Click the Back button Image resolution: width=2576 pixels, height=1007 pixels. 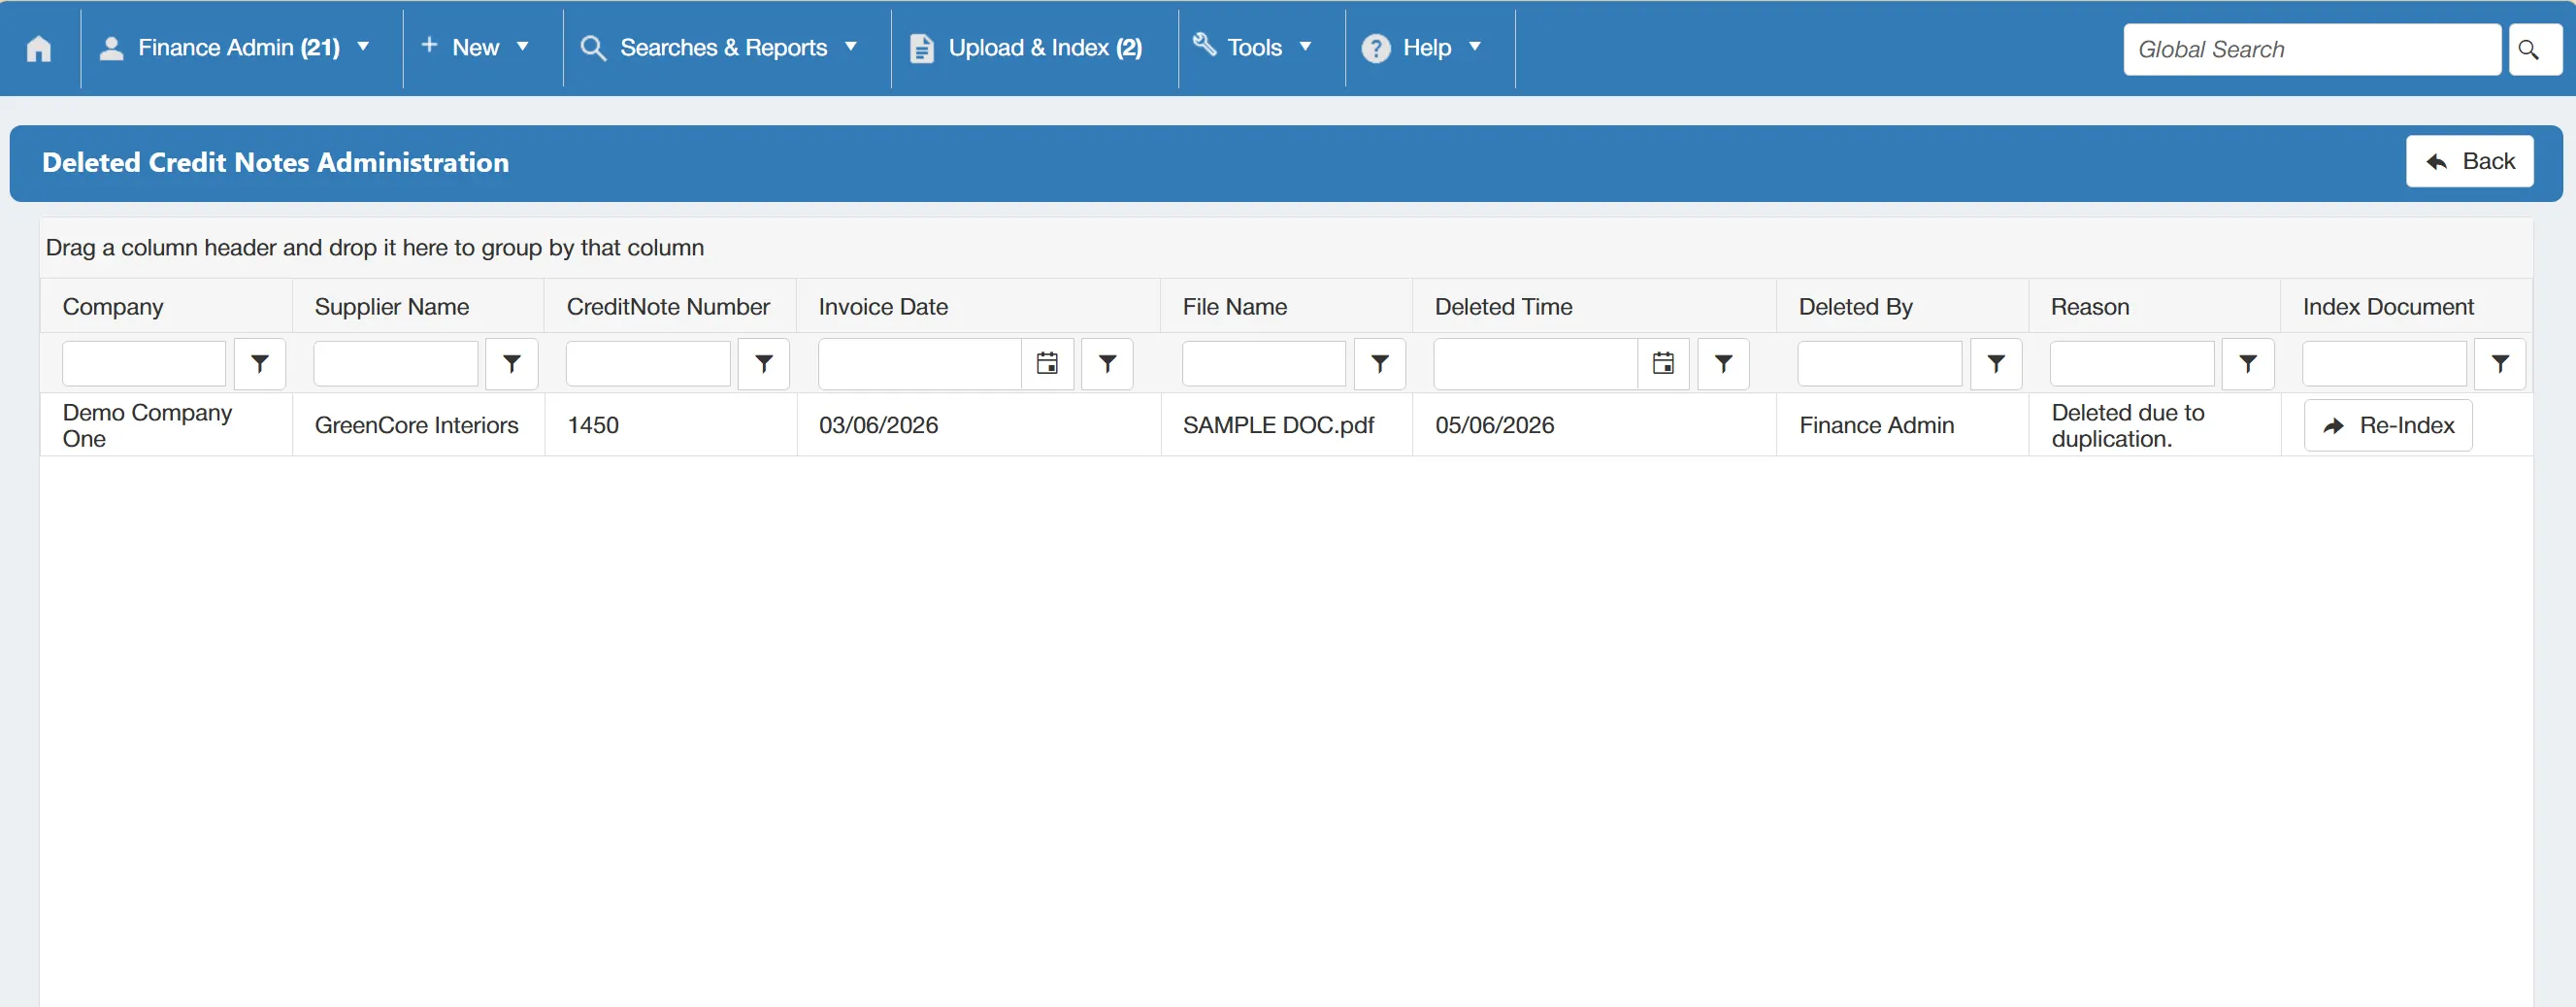point(2469,162)
